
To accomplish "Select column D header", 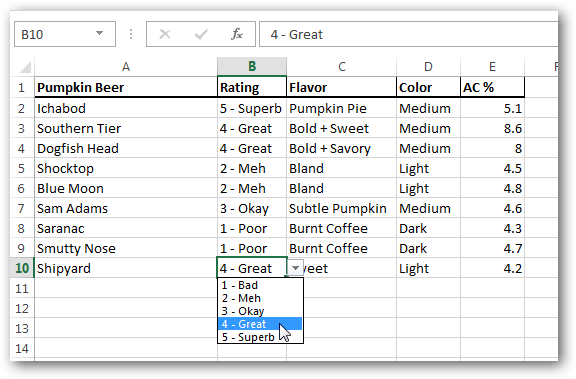I will tap(428, 67).
